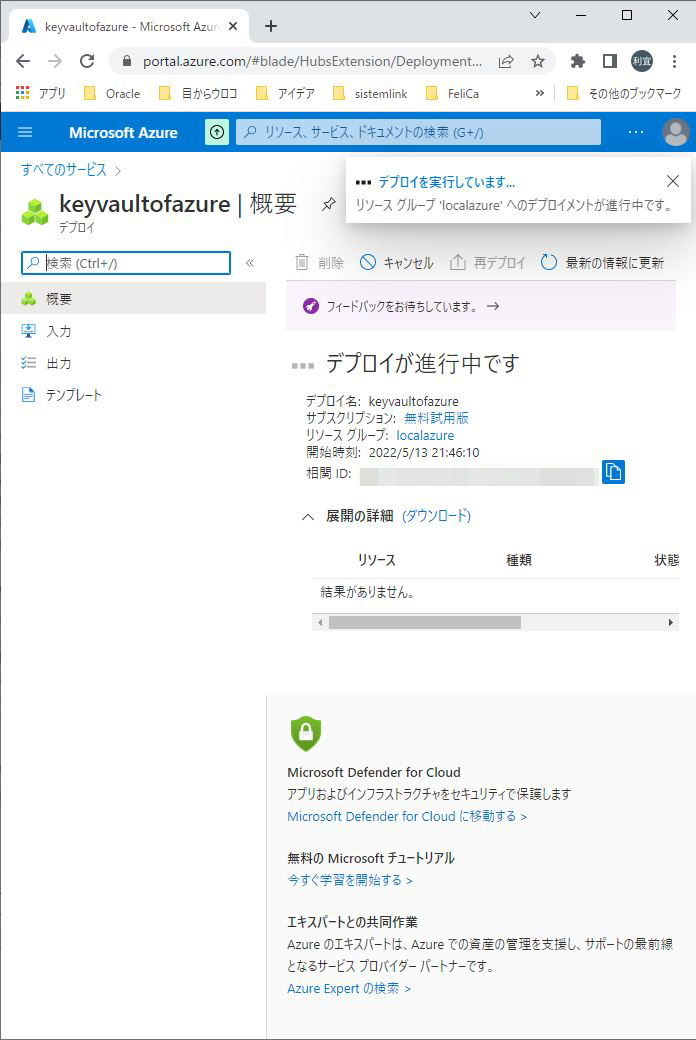Go to すべてのサービス breadcrumb

point(64,170)
